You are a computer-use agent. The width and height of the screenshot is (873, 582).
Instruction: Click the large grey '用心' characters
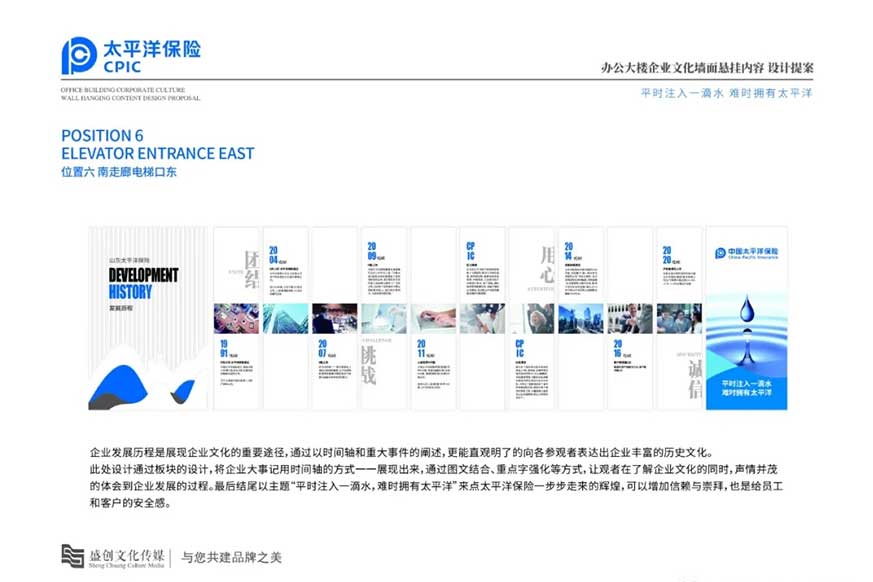547,265
